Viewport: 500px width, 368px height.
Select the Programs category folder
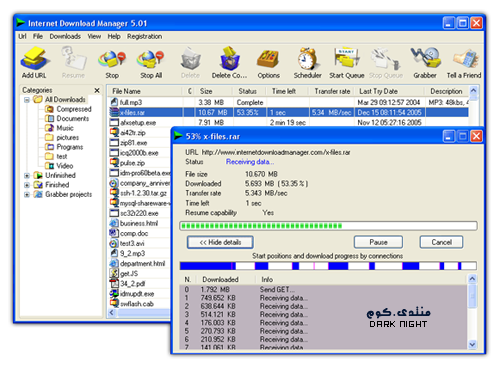[x=64, y=147]
